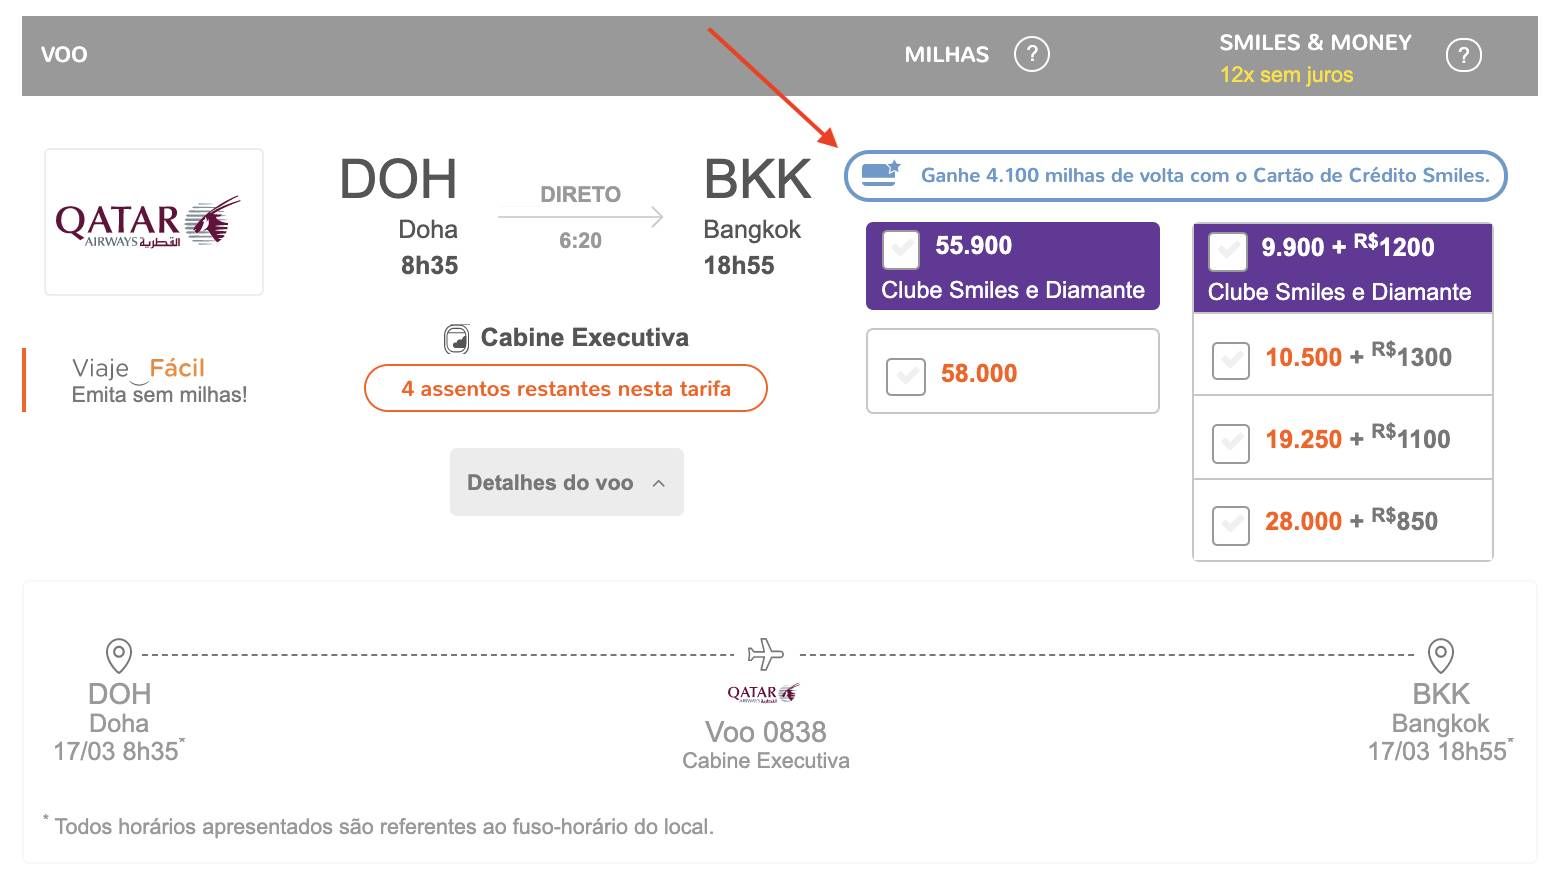This screenshot has height=876, width=1566.
Task: Click the airplane icon on the route line
Action: [766, 654]
